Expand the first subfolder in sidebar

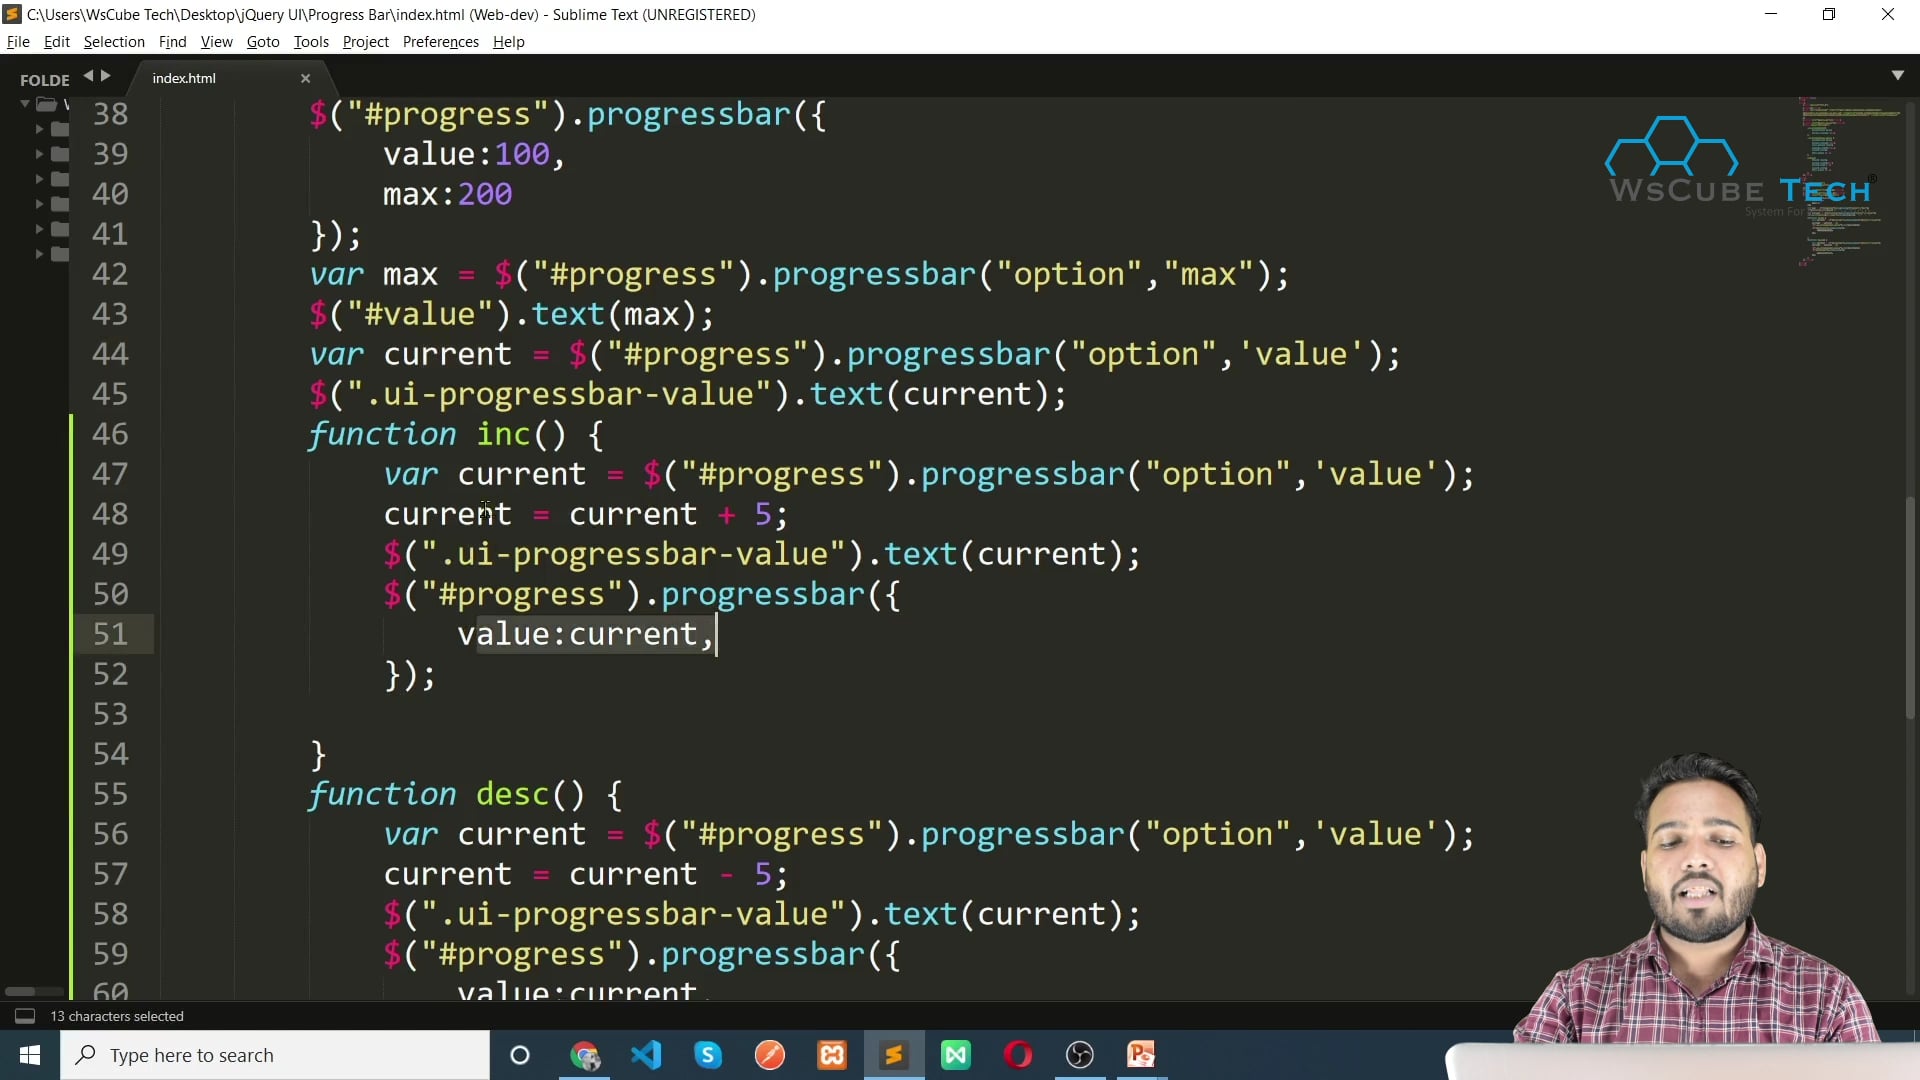pos(39,129)
